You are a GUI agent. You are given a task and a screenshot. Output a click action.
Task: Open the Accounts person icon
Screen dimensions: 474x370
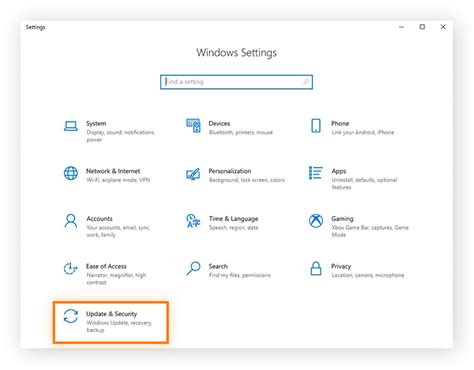71,221
